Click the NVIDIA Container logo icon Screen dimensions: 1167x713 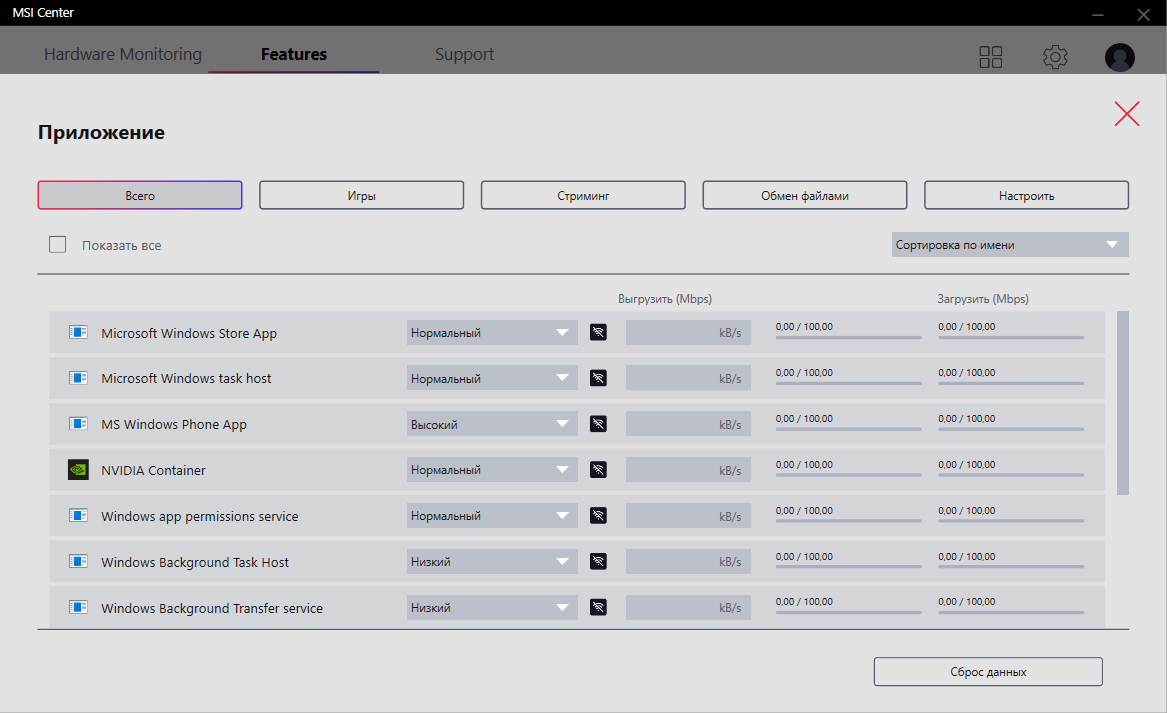coord(78,470)
